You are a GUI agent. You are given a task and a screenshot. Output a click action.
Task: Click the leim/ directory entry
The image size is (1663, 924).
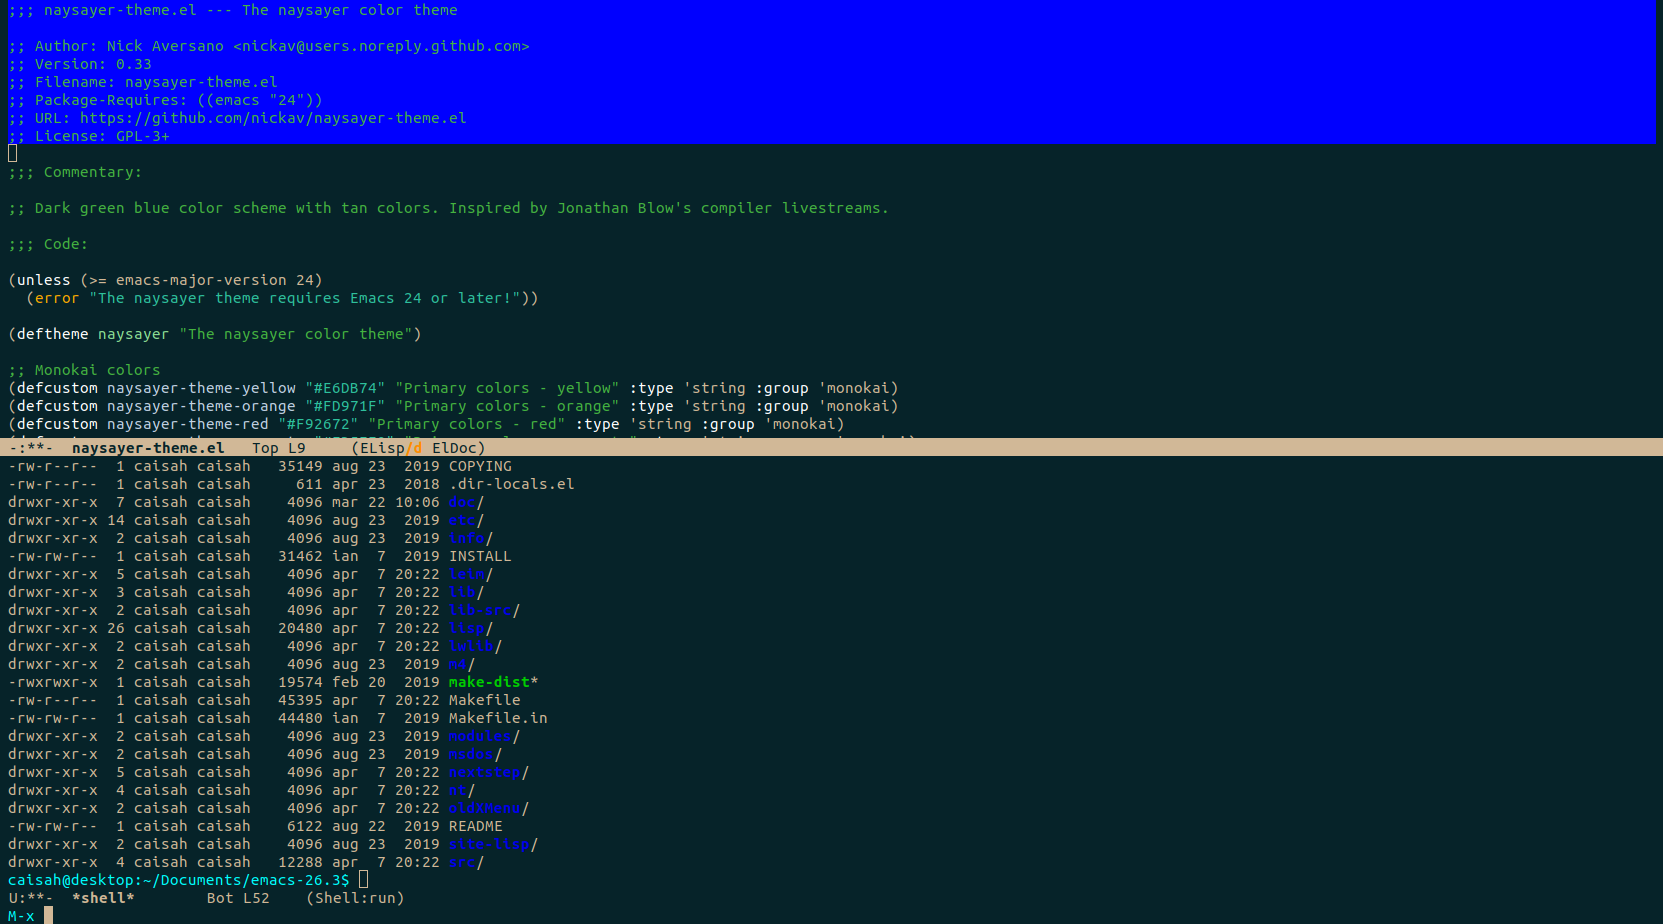(x=471, y=574)
